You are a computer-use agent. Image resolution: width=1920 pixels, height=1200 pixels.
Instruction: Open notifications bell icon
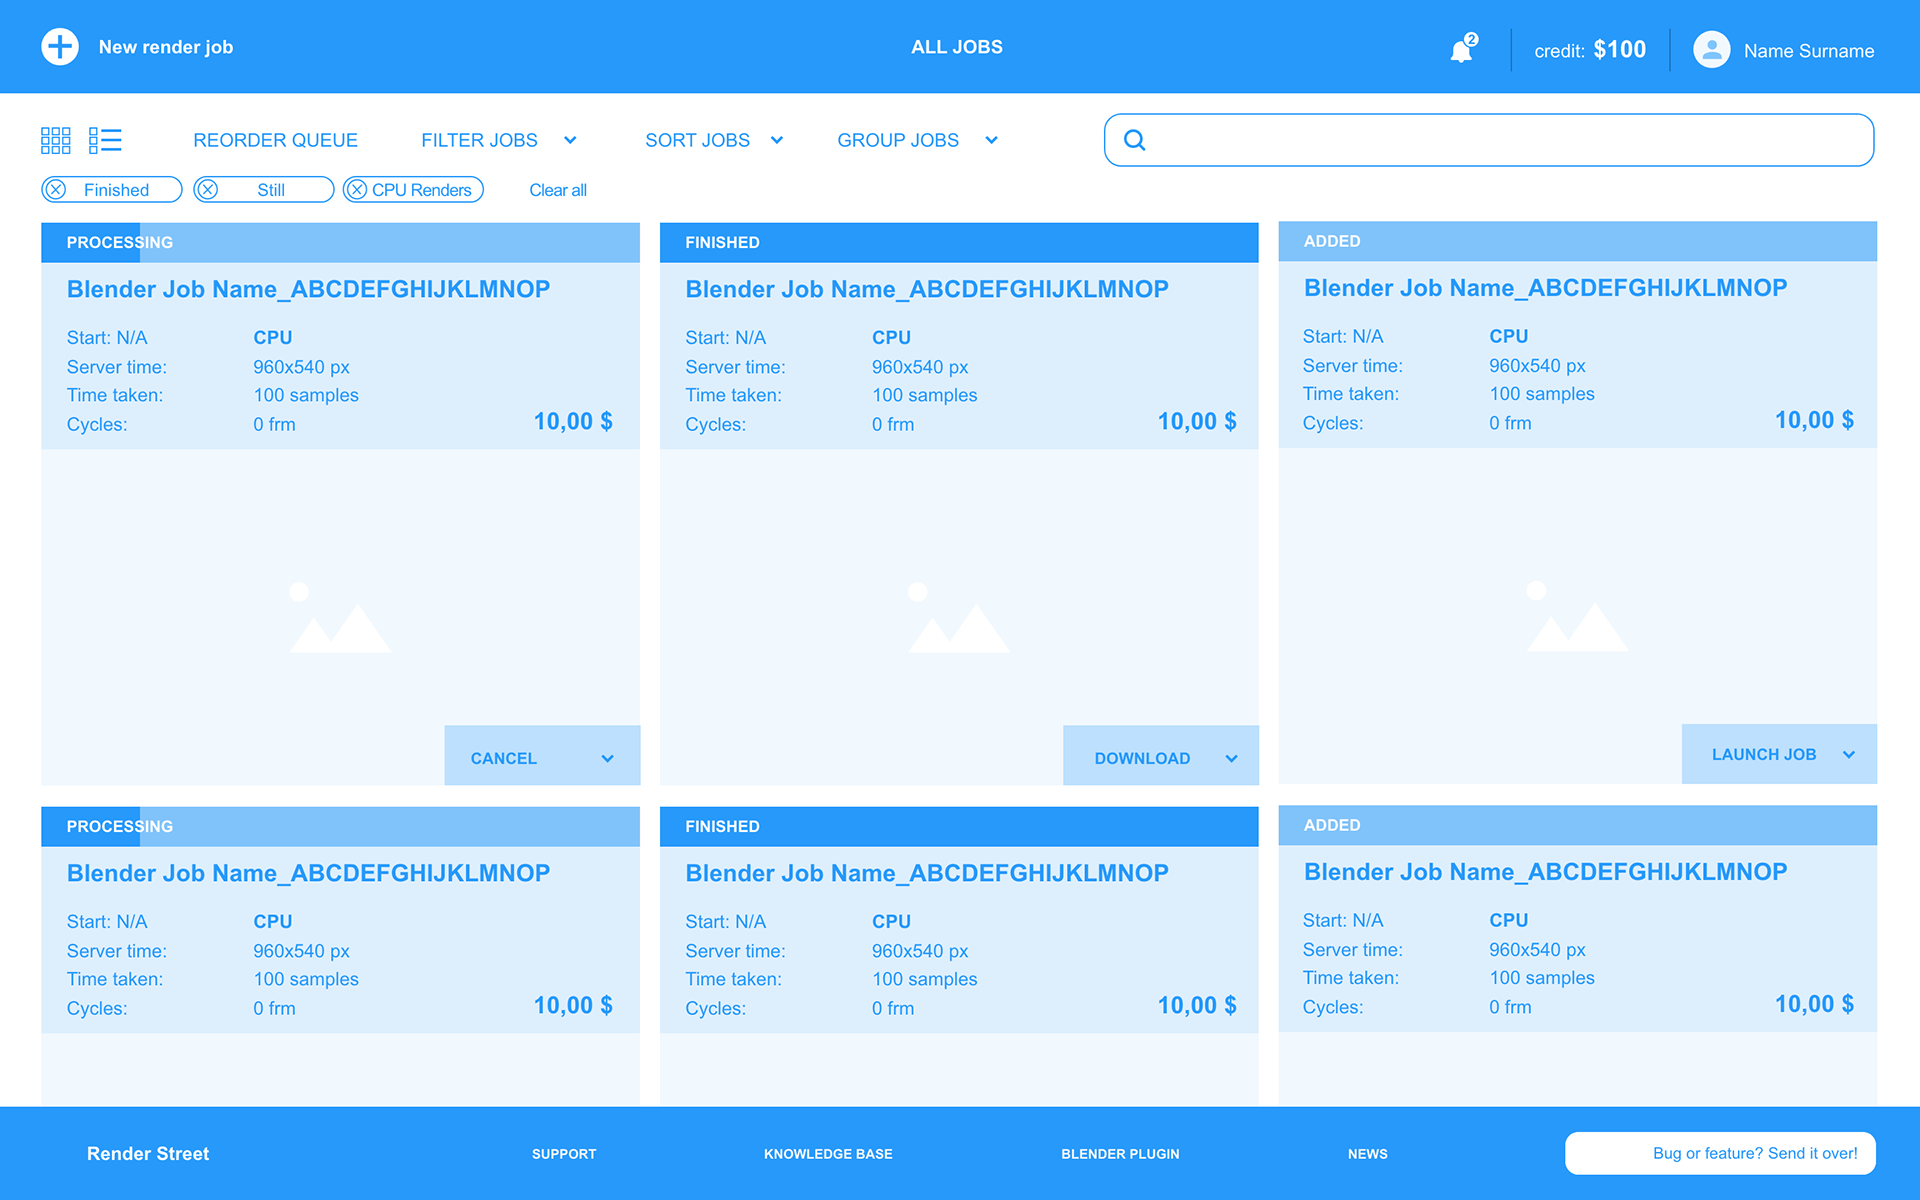[1462, 49]
